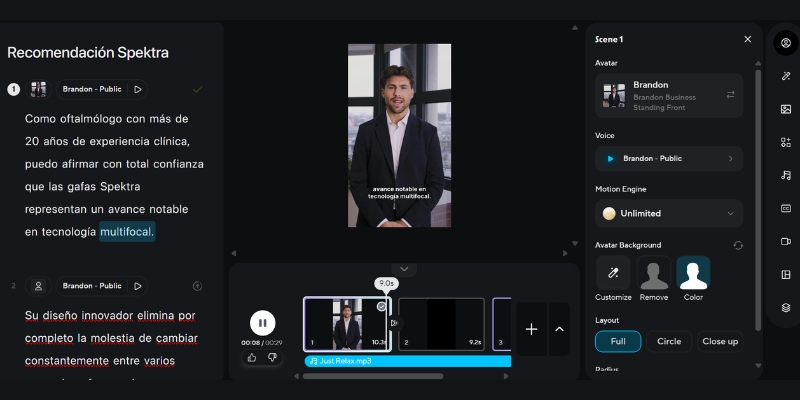This screenshot has height=400, width=800.
Task: Click the green checkmark for scene 1
Action: click(x=197, y=89)
